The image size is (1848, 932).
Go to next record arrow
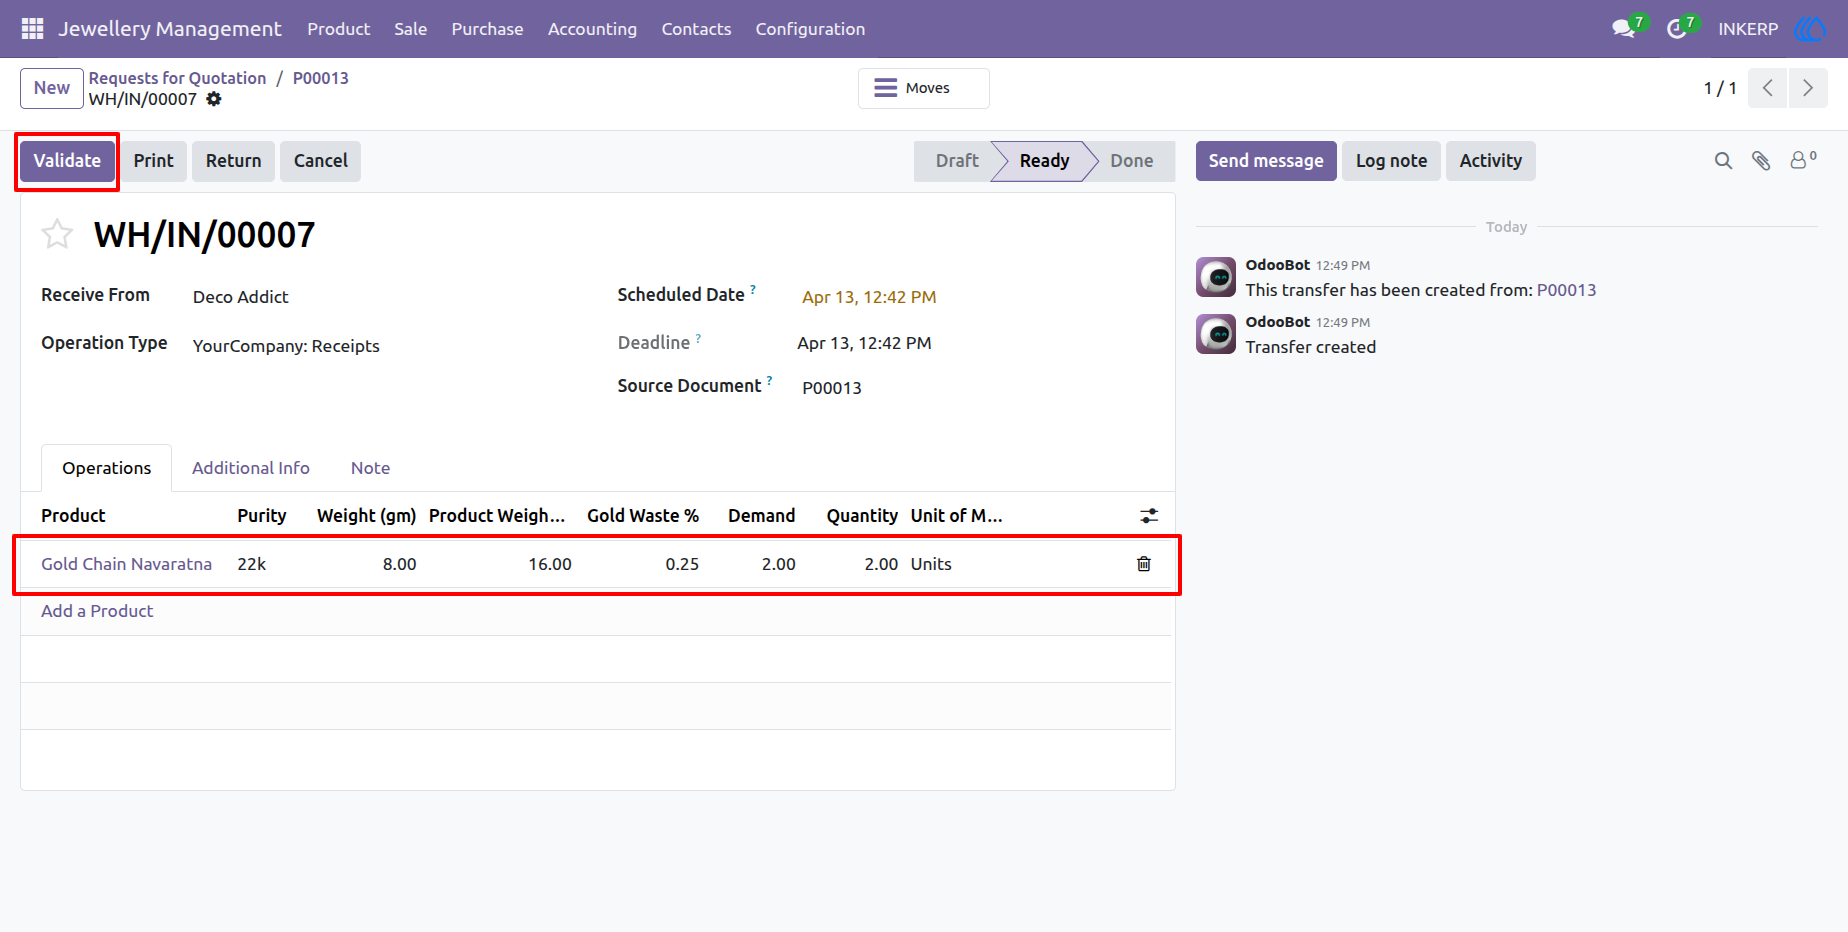click(1808, 88)
